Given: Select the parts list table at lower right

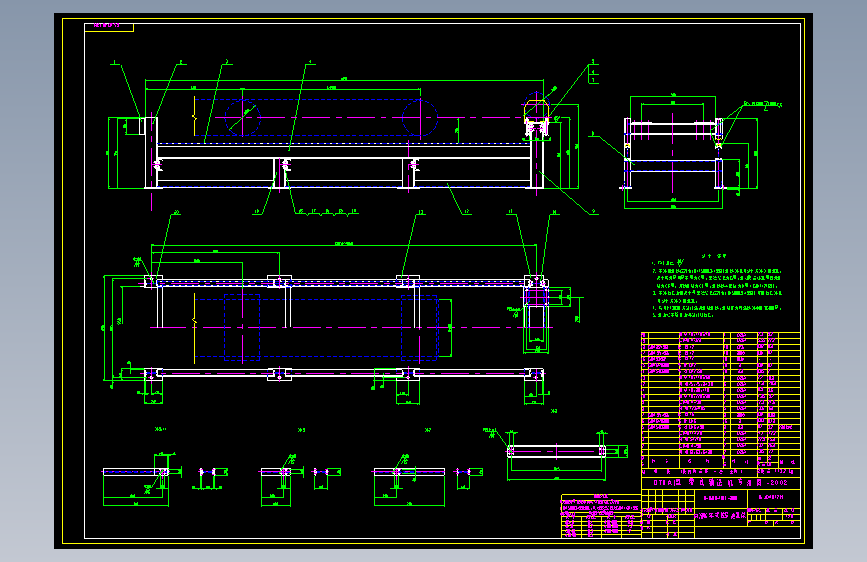Looking at the screenshot, I should pos(720,400).
